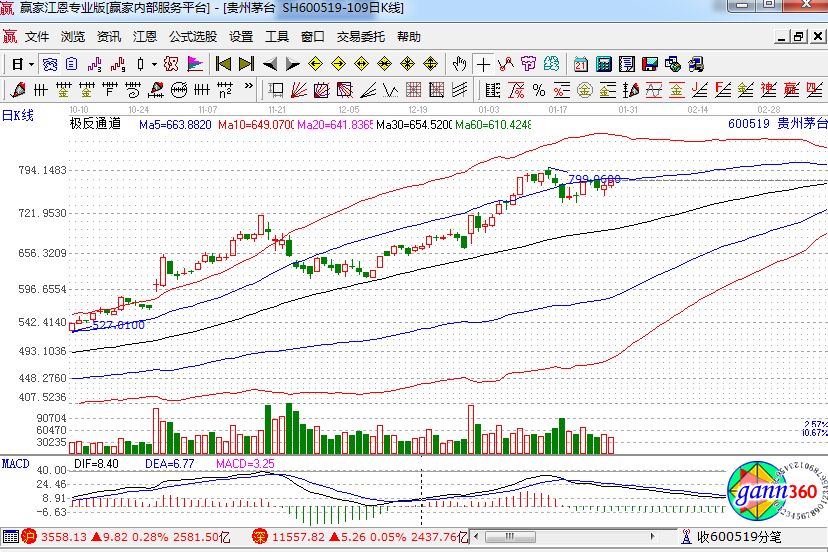828x552 pixels.
Task: Click the 极反通道 indicator label
Action: [x=95, y=125]
